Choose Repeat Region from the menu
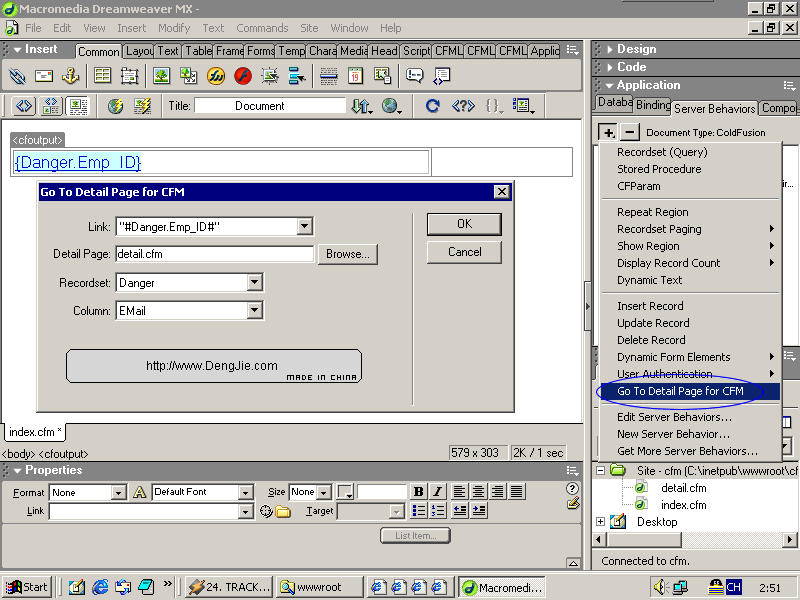The width and height of the screenshot is (800, 600). pos(653,212)
